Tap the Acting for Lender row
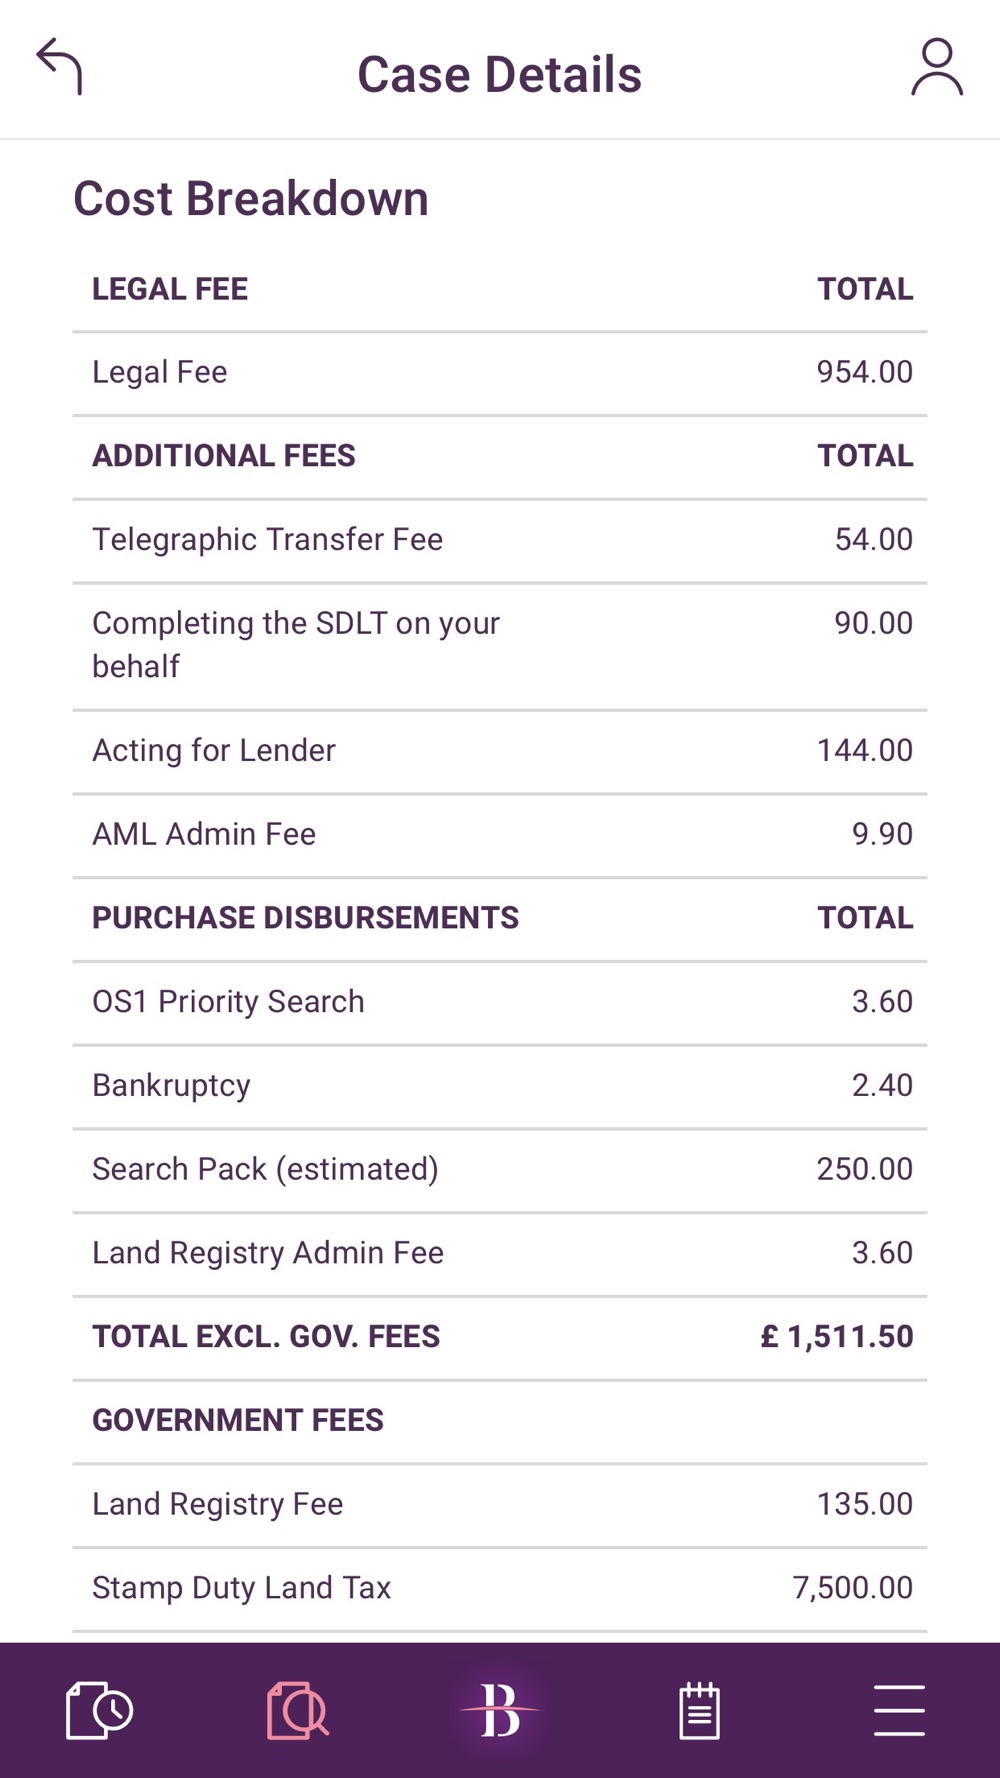The image size is (1000, 1778). point(500,751)
